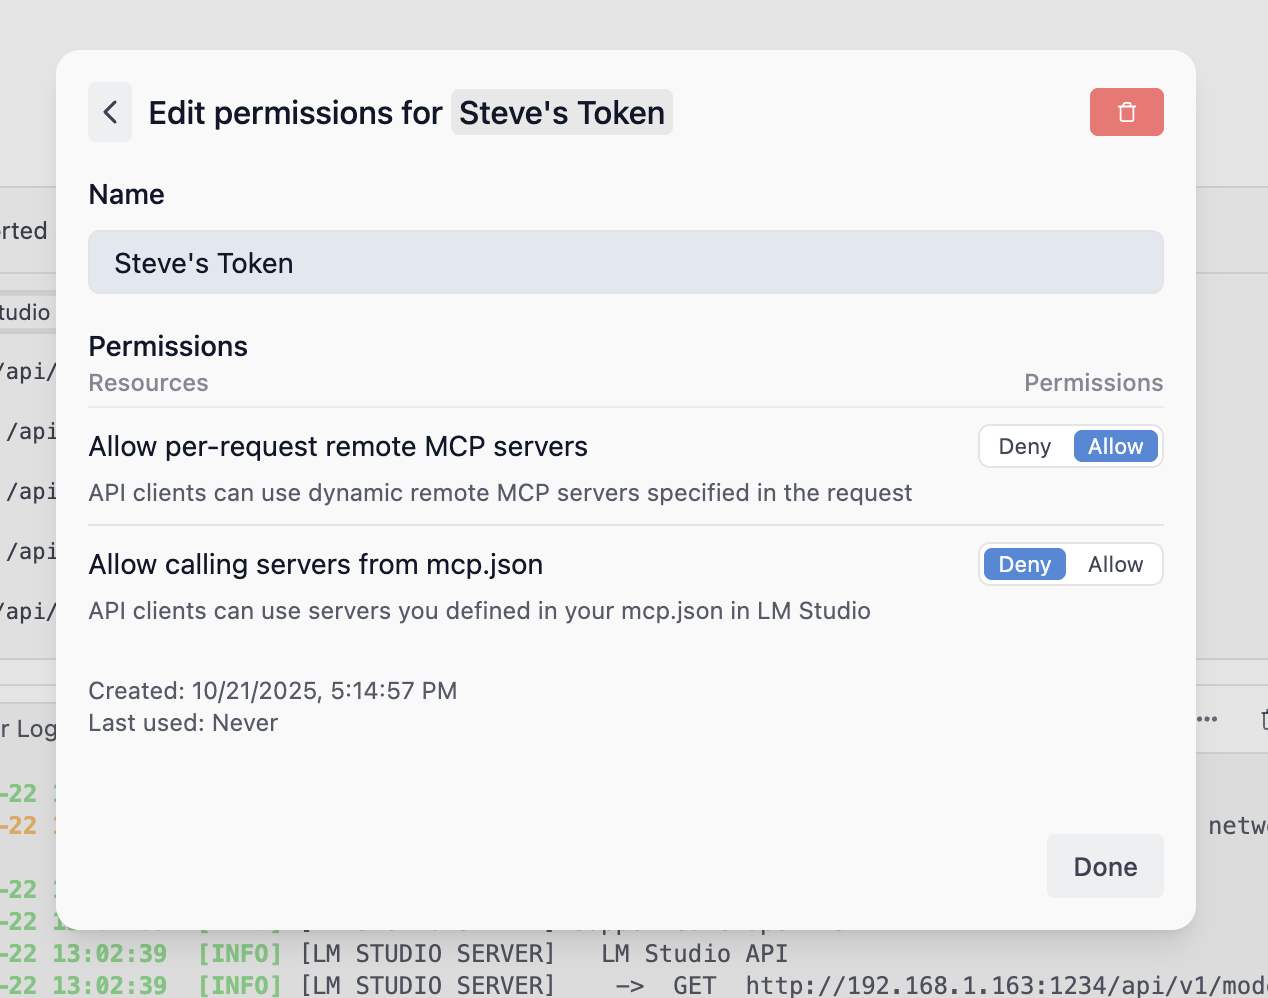Go back using the left chevron
This screenshot has width=1268, height=998.
click(x=110, y=112)
